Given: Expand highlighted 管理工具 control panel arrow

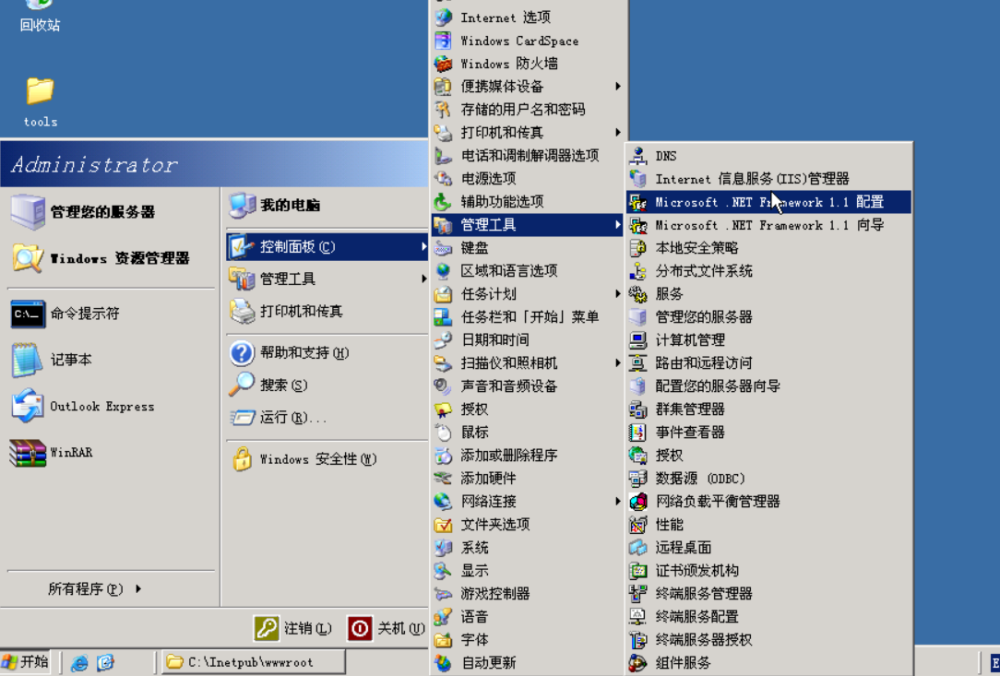Looking at the screenshot, I should (x=617, y=224).
